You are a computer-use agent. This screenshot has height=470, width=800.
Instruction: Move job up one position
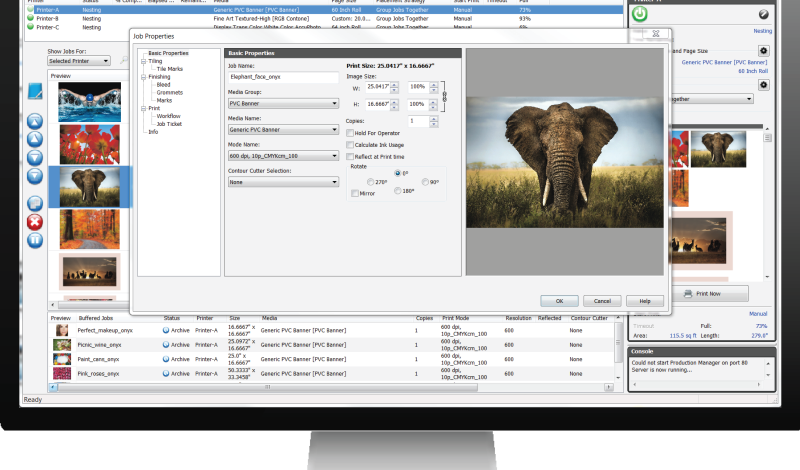click(x=35, y=139)
